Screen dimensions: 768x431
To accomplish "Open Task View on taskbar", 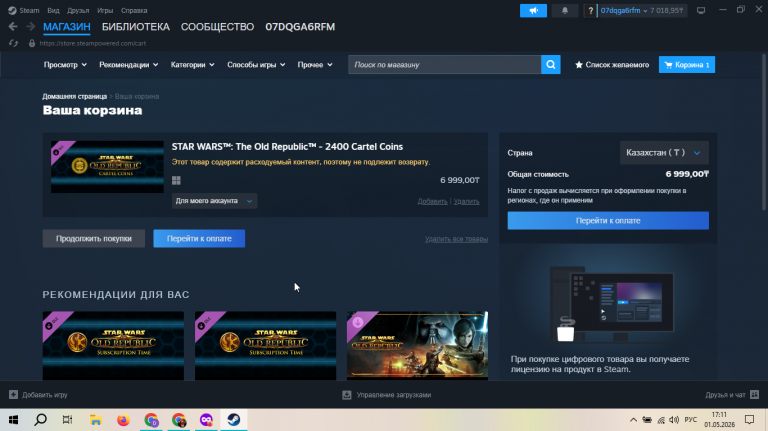I will point(68,420).
